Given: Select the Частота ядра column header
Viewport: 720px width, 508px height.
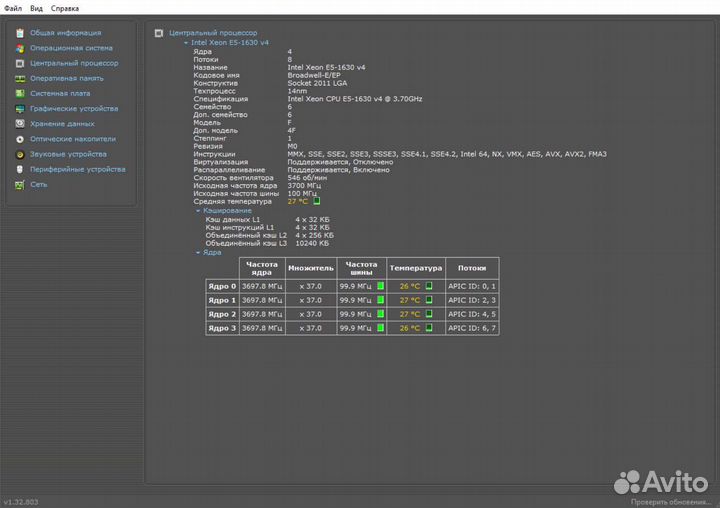Looking at the screenshot, I should click(x=262, y=268).
